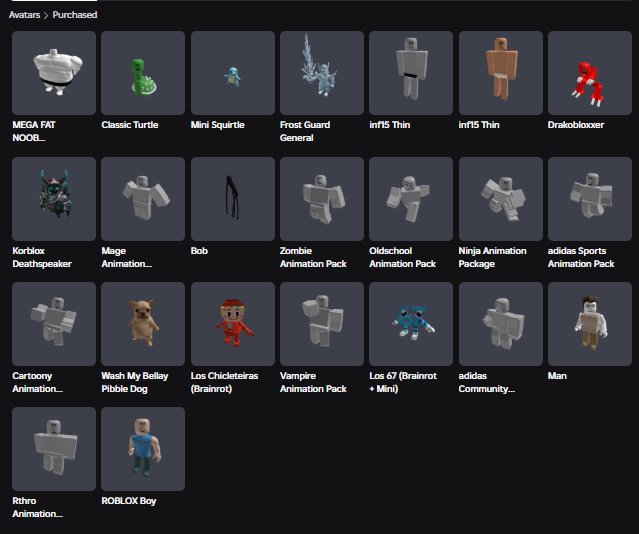
Task: Select the MEGA FAT NOOB avatar thumbnail
Action: click(x=54, y=73)
